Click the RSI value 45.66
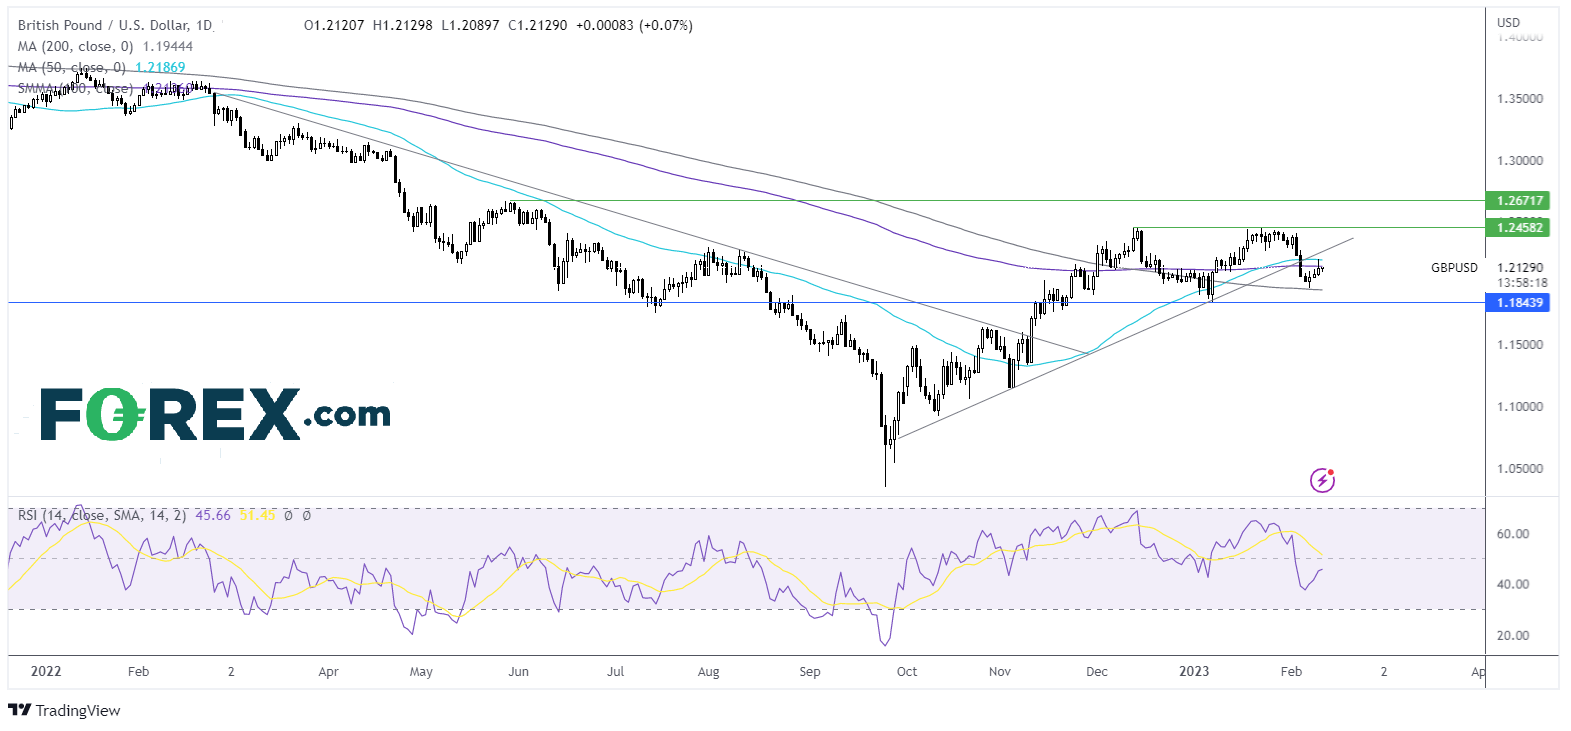1571x731 pixels. click(x=213, y=515)
